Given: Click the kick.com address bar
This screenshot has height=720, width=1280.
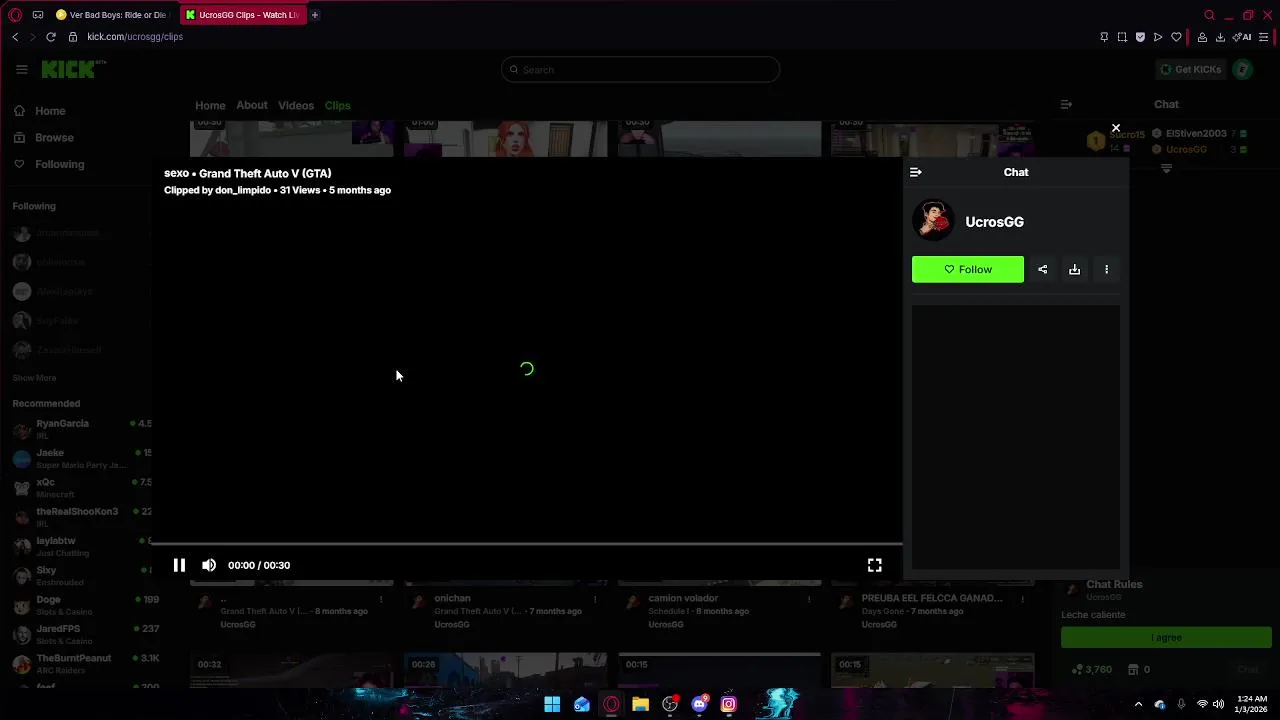Looking at the screenshot, I should click(135, 37).
